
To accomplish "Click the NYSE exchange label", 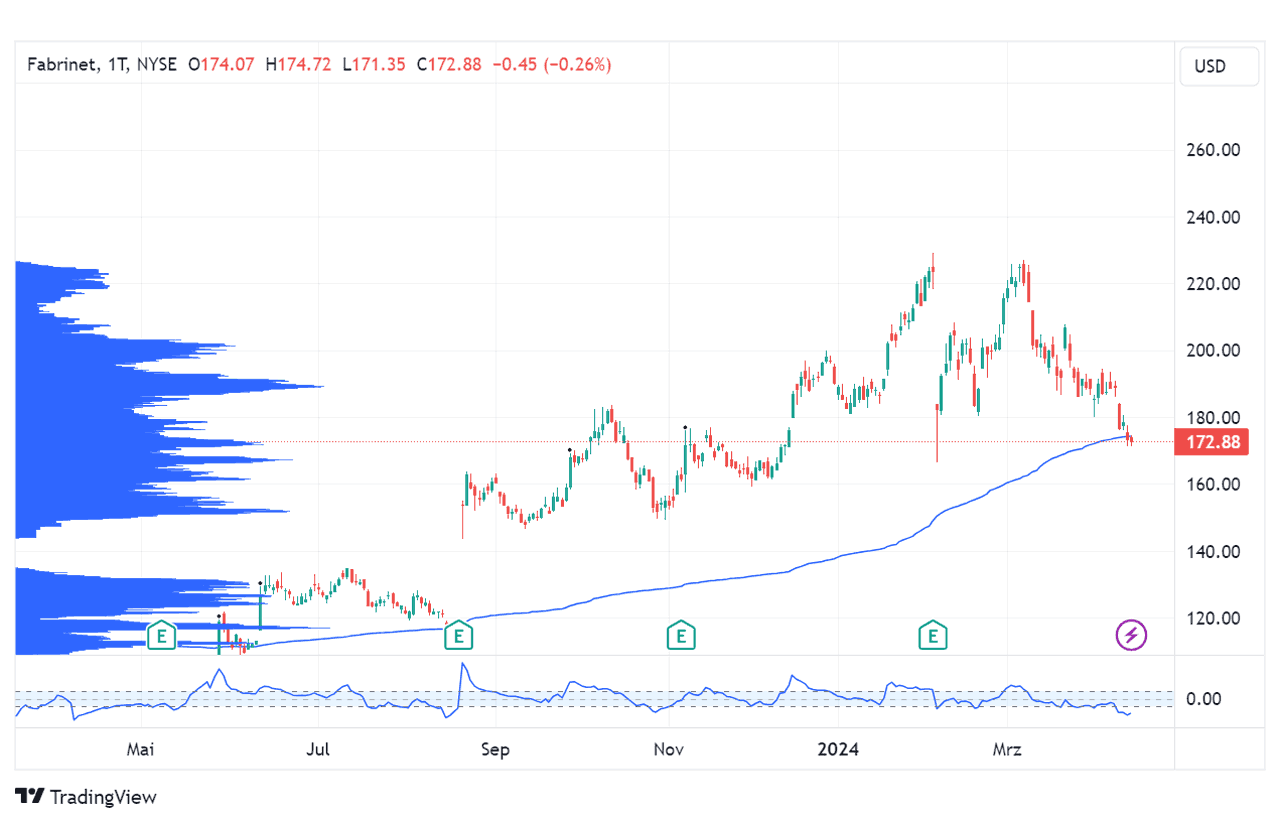I will point(157,64).
